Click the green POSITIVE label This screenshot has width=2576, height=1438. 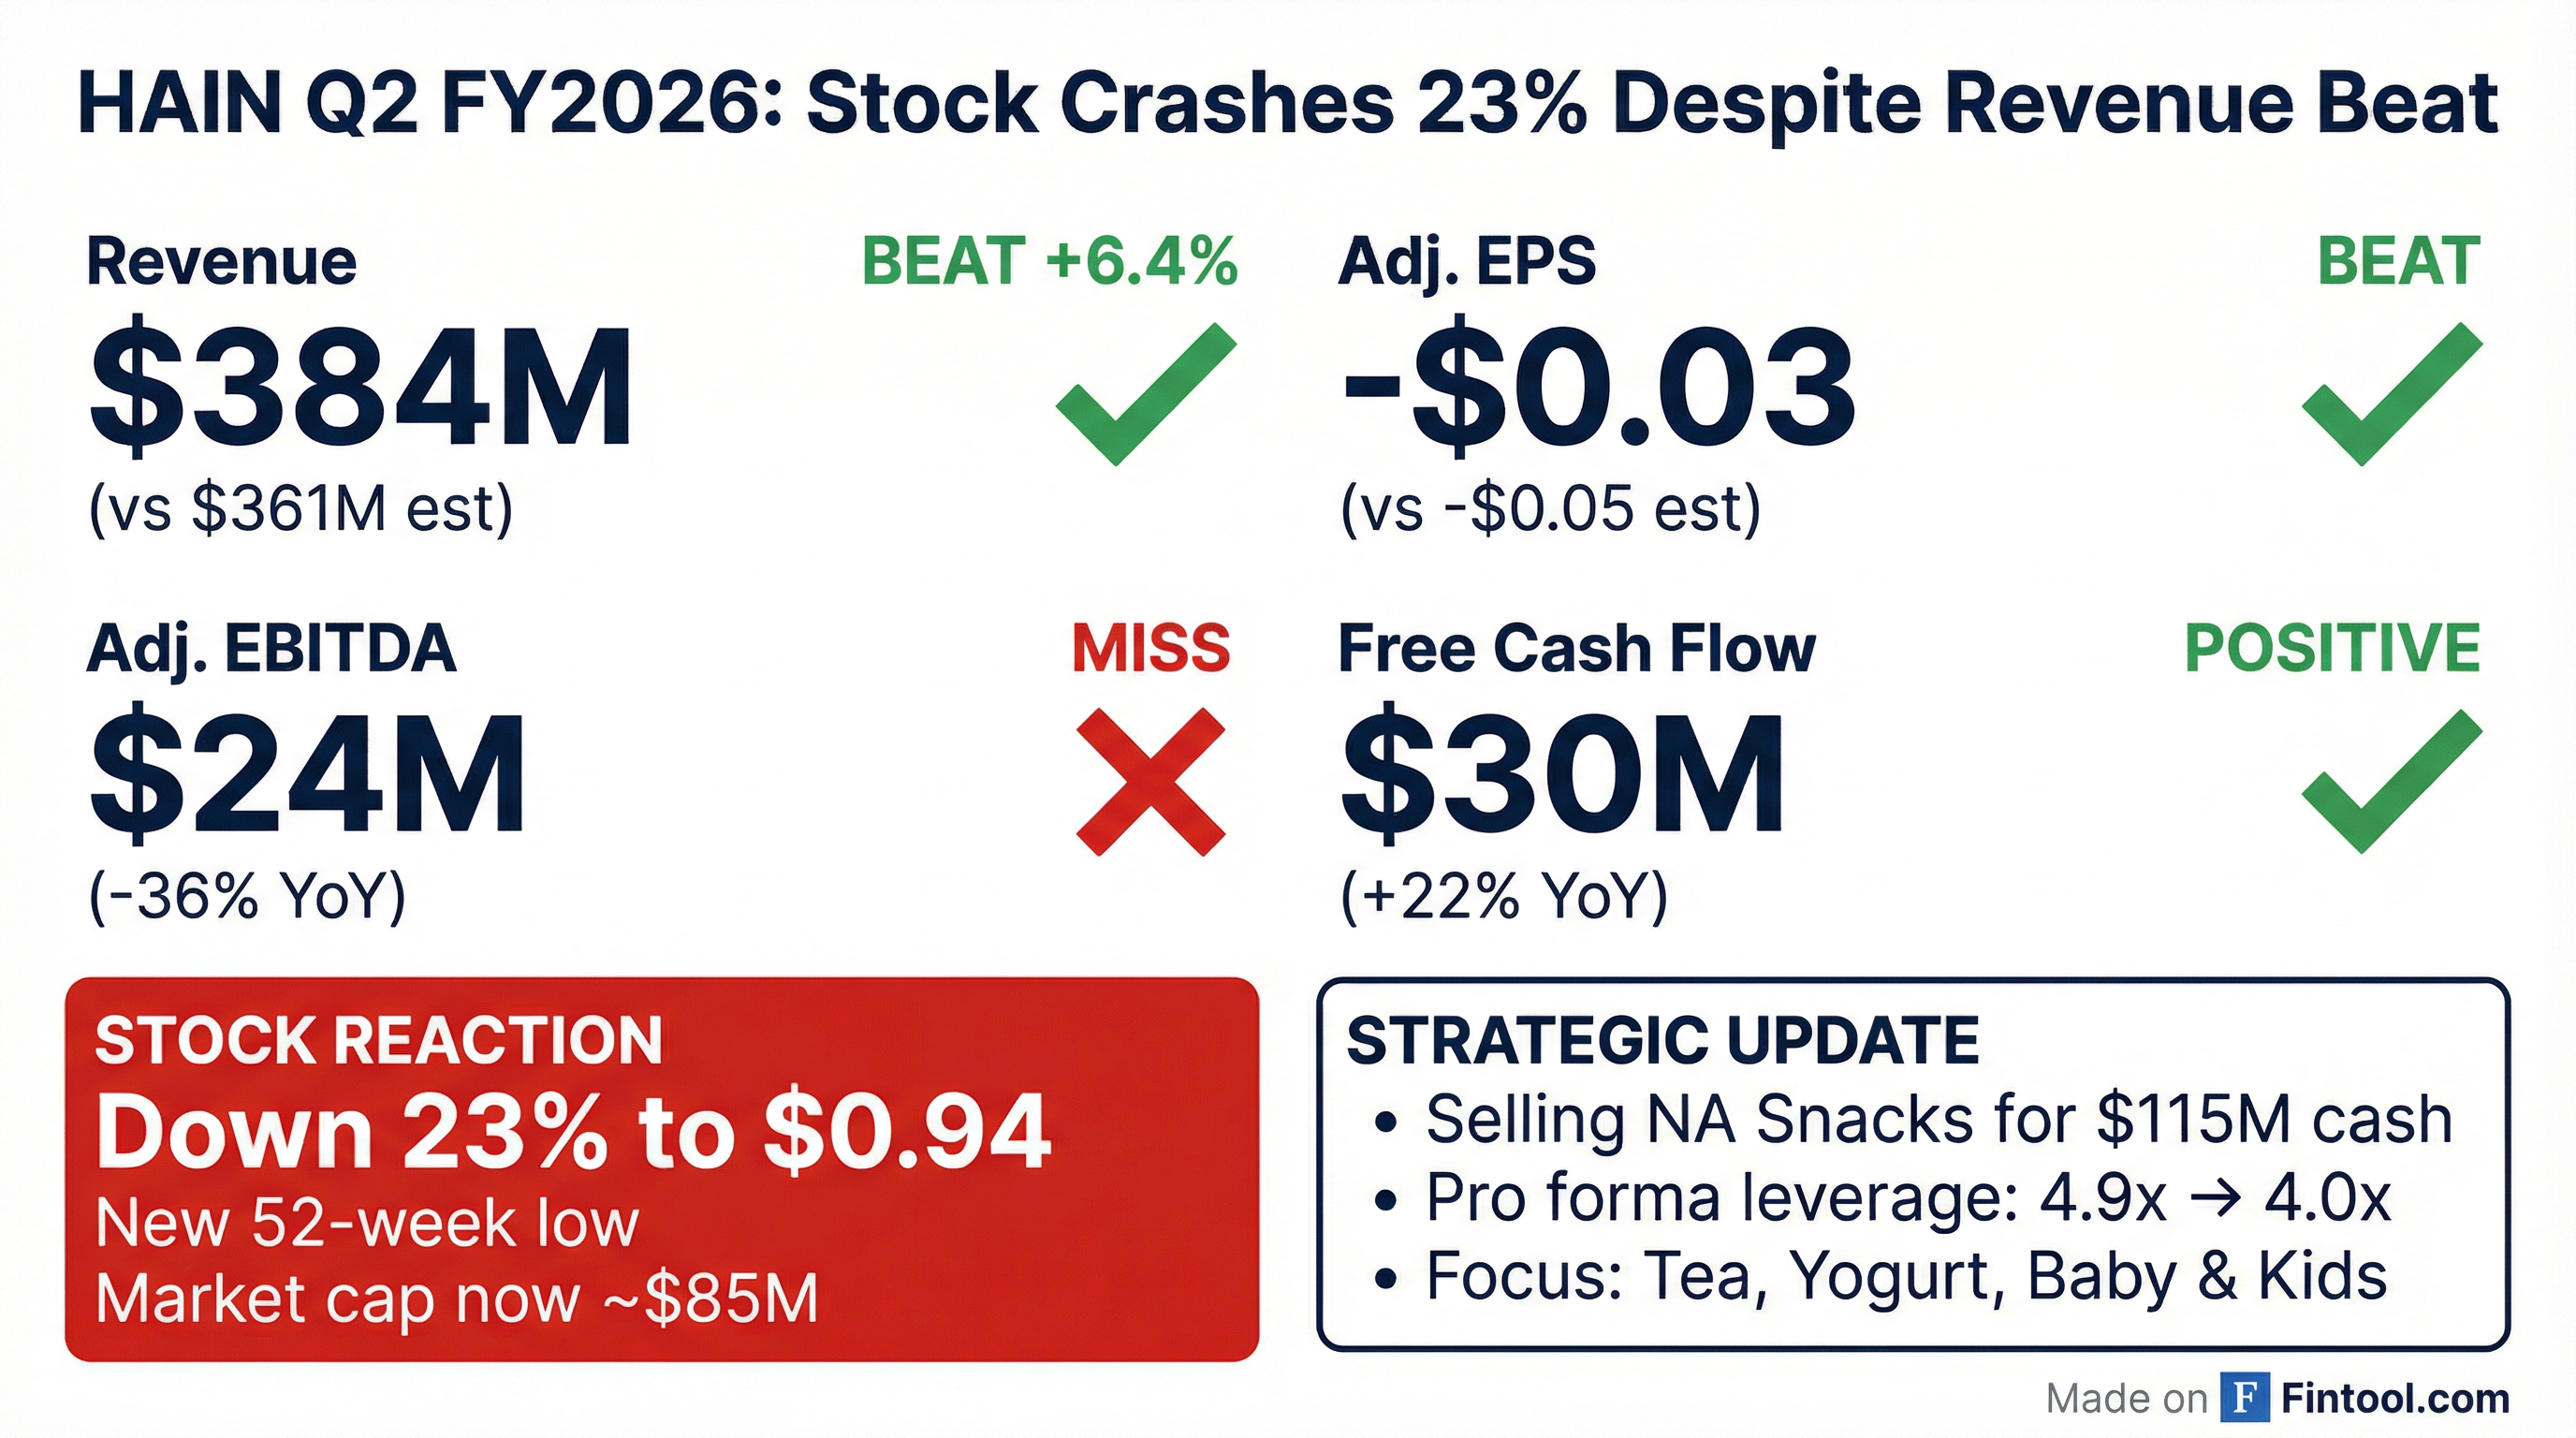pyautogui.click(x=2332, y=648)
